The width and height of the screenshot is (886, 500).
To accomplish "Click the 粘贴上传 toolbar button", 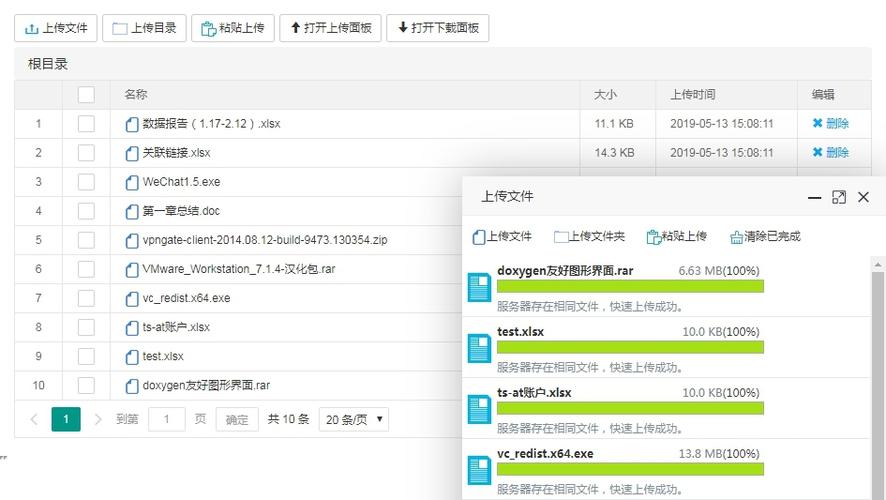I will click(x=233, y=28).
